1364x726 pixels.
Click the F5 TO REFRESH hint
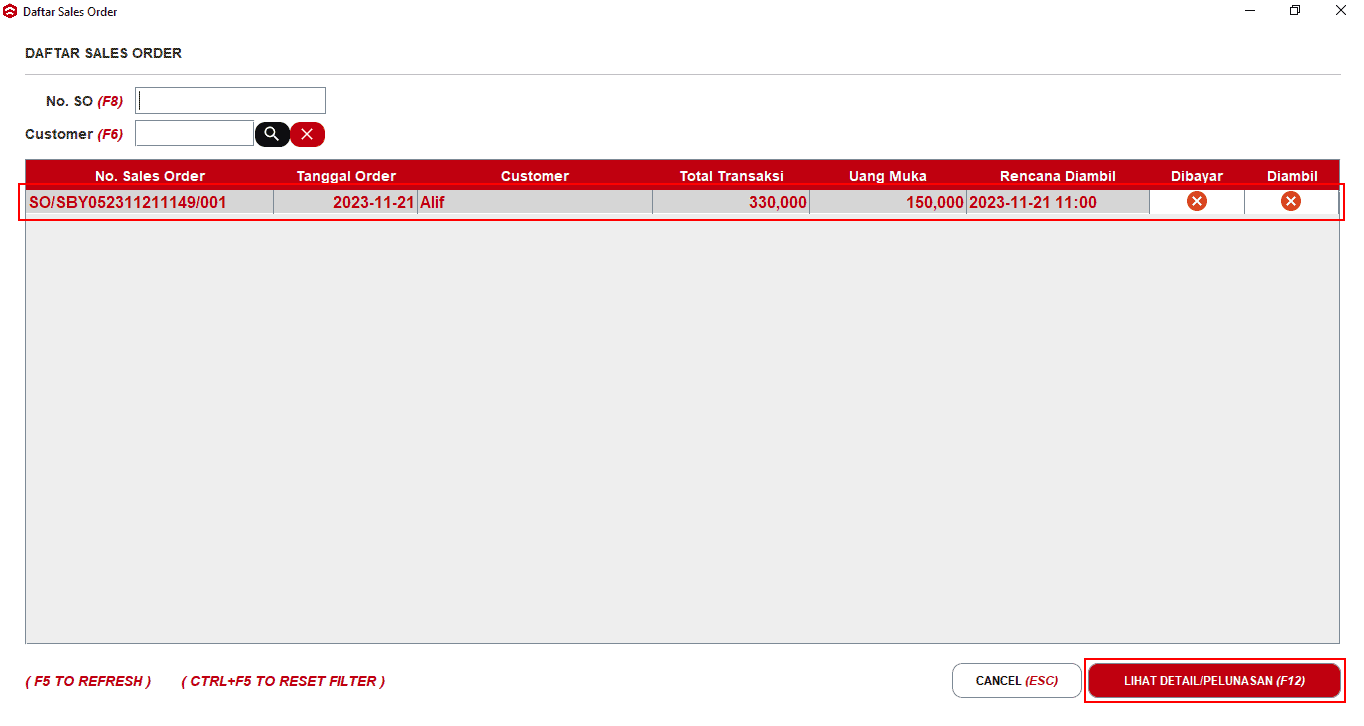(88, 681)
